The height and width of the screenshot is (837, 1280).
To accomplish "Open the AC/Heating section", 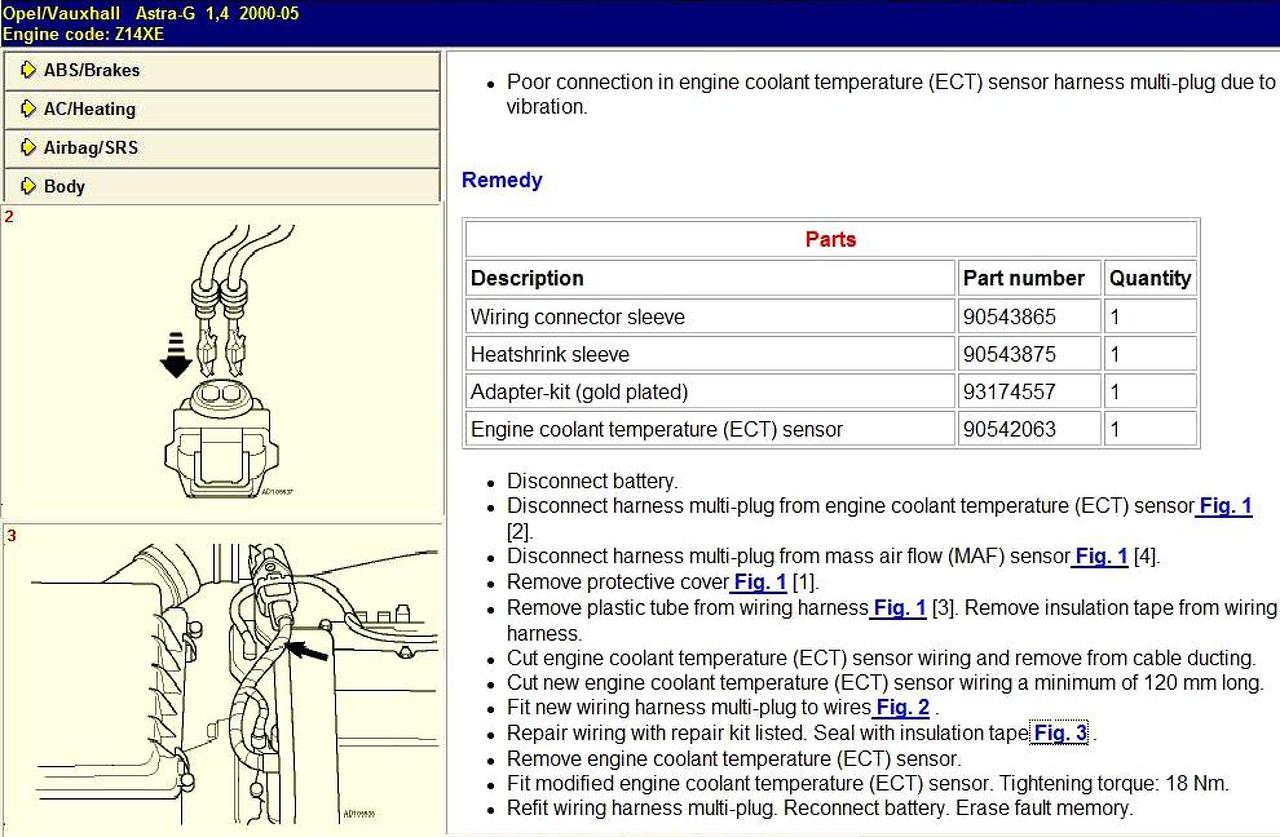I will (x=220, y=109).
